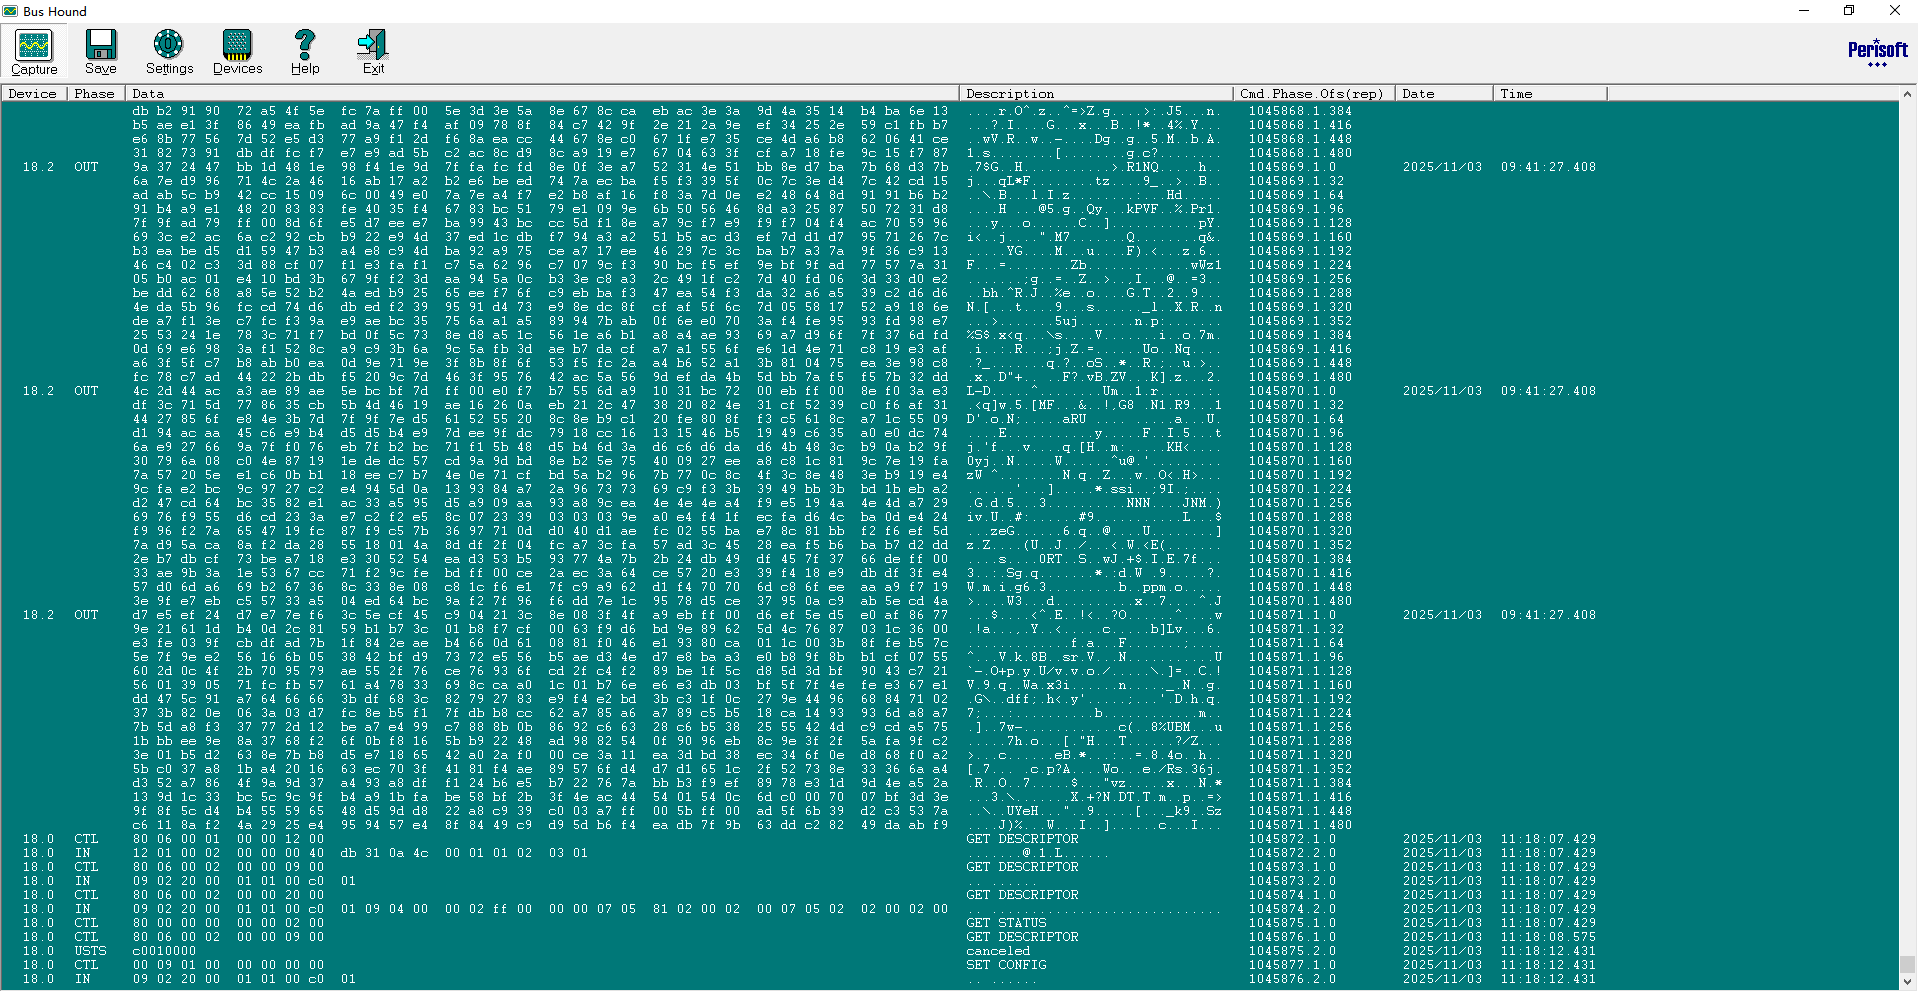Viewport: 1918px width, 992px height.
Task: Select time entry 11:18:08.575
Action: pyautogui.click(x=1548, y=937)
